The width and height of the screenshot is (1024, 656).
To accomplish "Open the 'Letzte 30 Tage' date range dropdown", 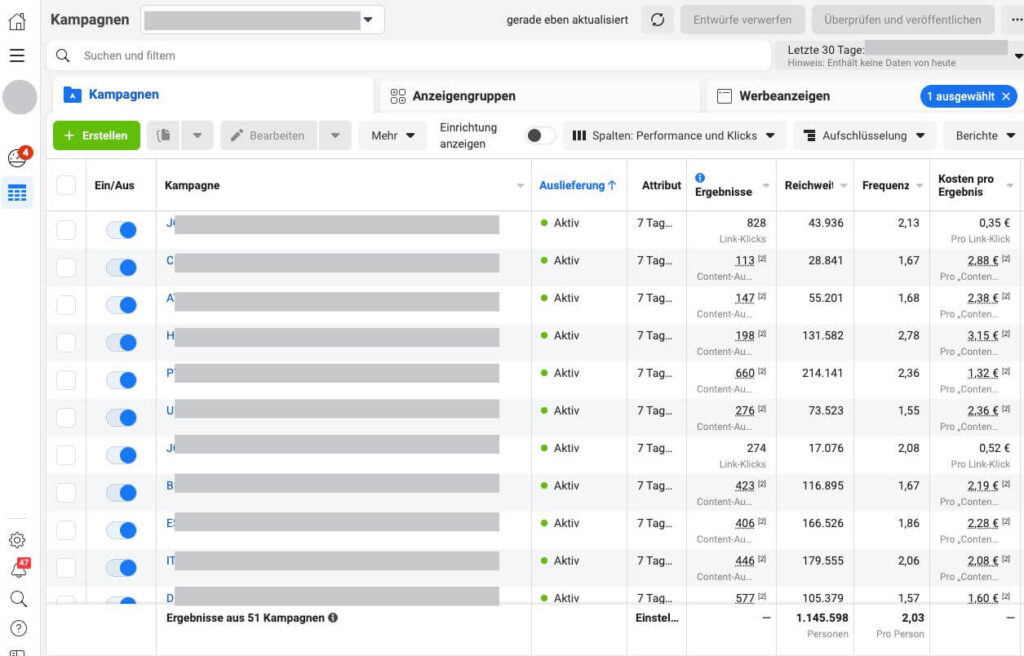I will 899,56.
